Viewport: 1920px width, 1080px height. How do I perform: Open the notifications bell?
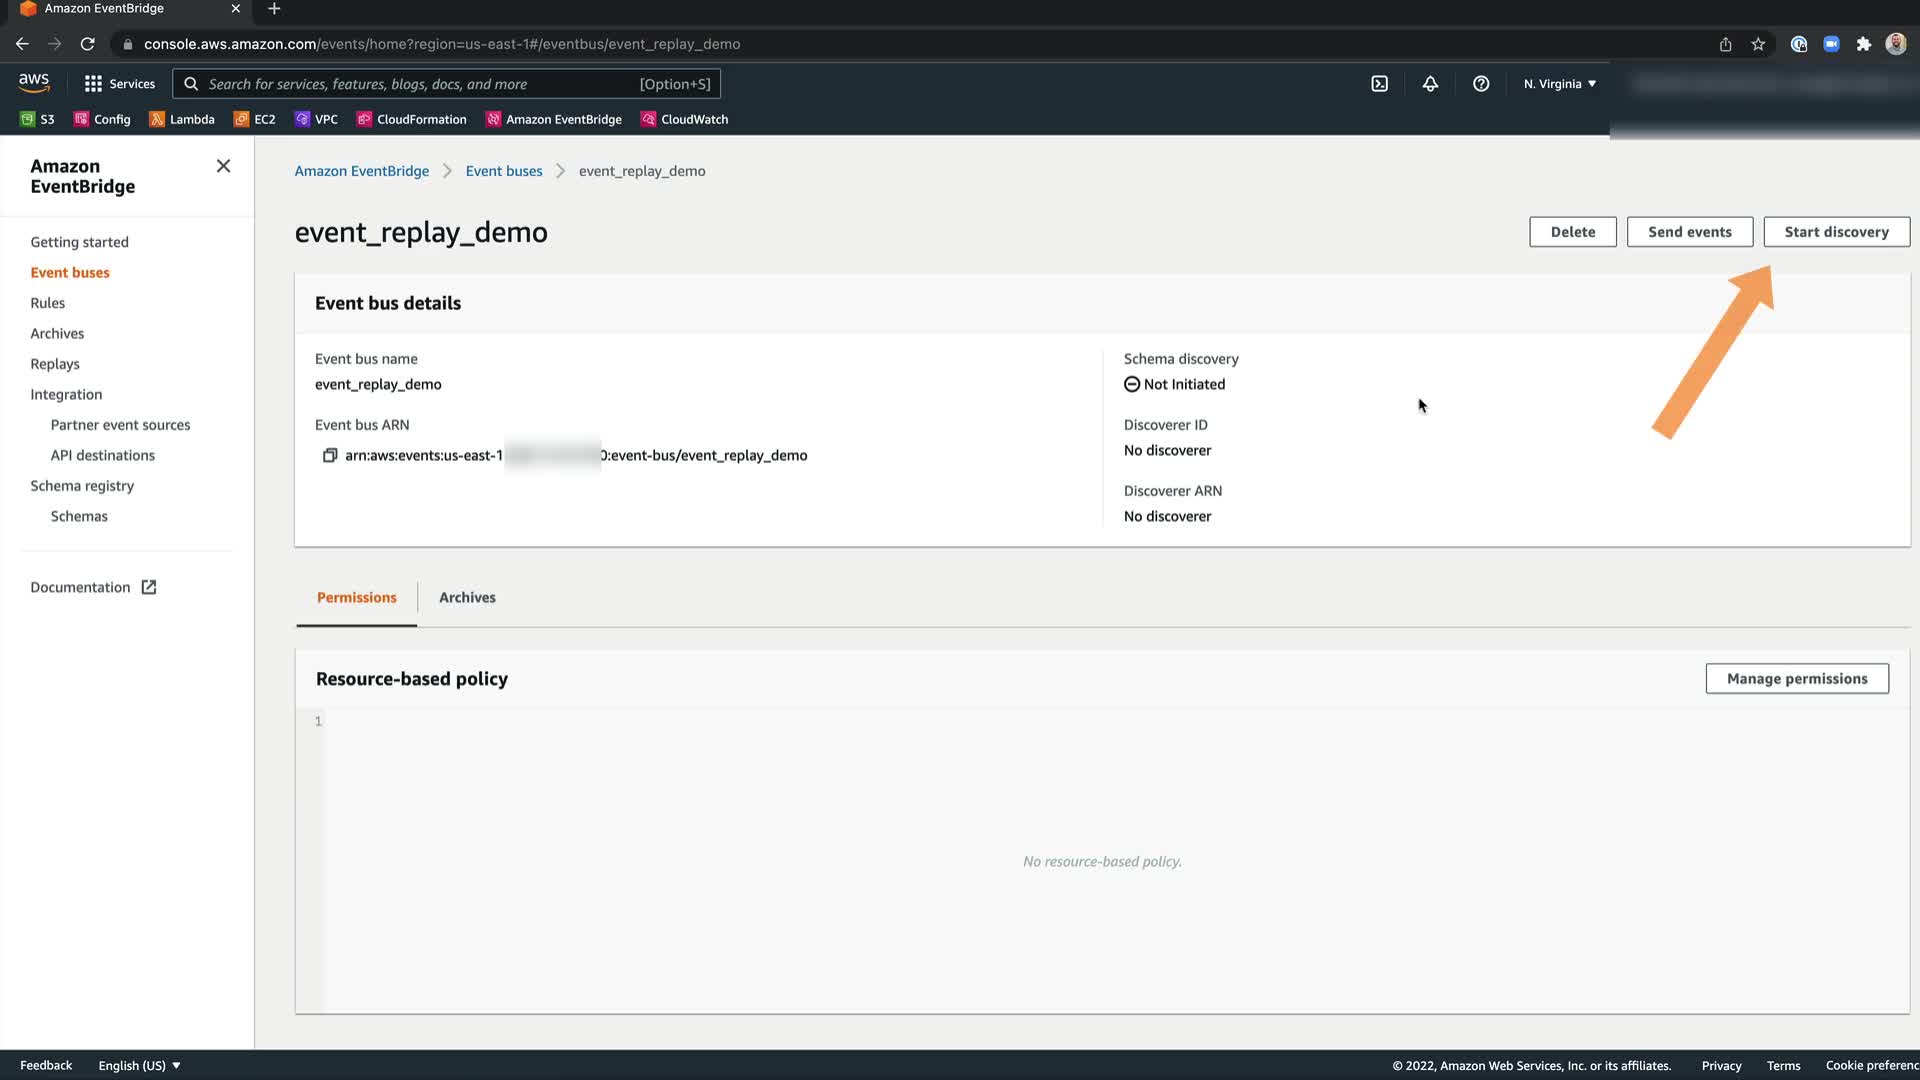[1430, 84]
